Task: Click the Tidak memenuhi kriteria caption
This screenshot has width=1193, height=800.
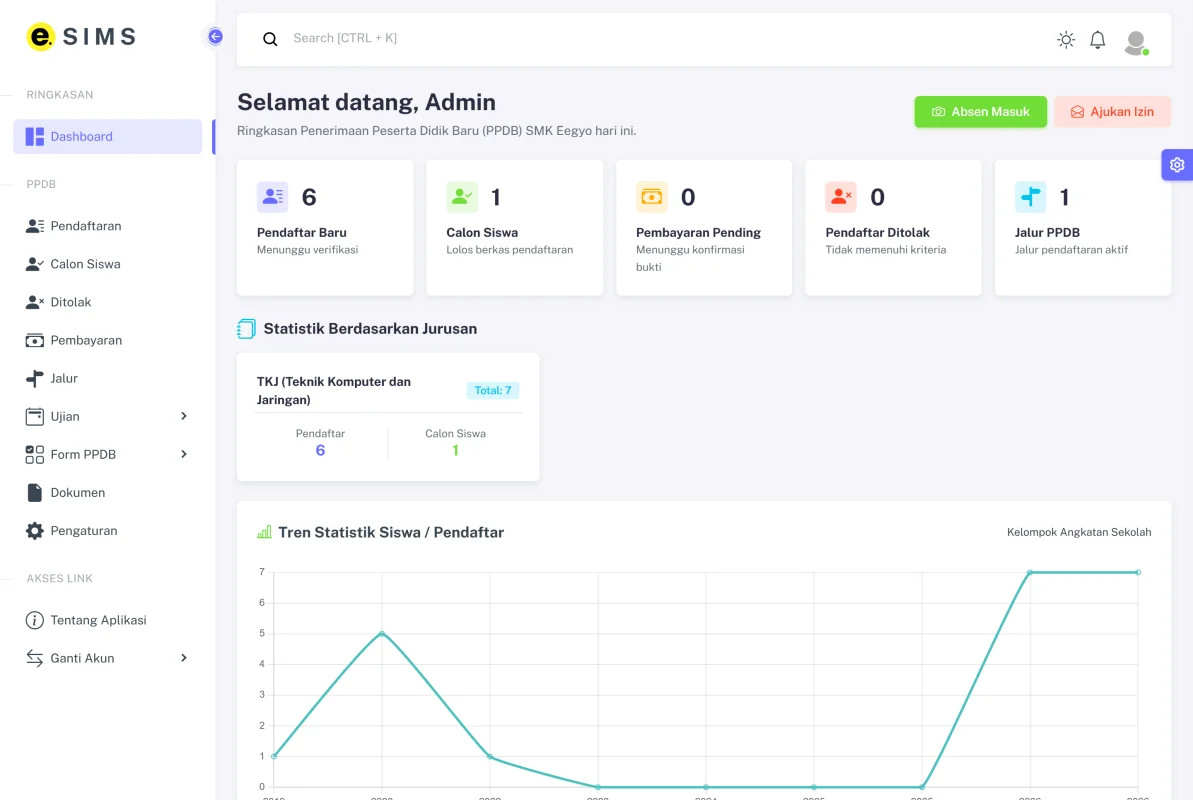Action: point(886,250)
